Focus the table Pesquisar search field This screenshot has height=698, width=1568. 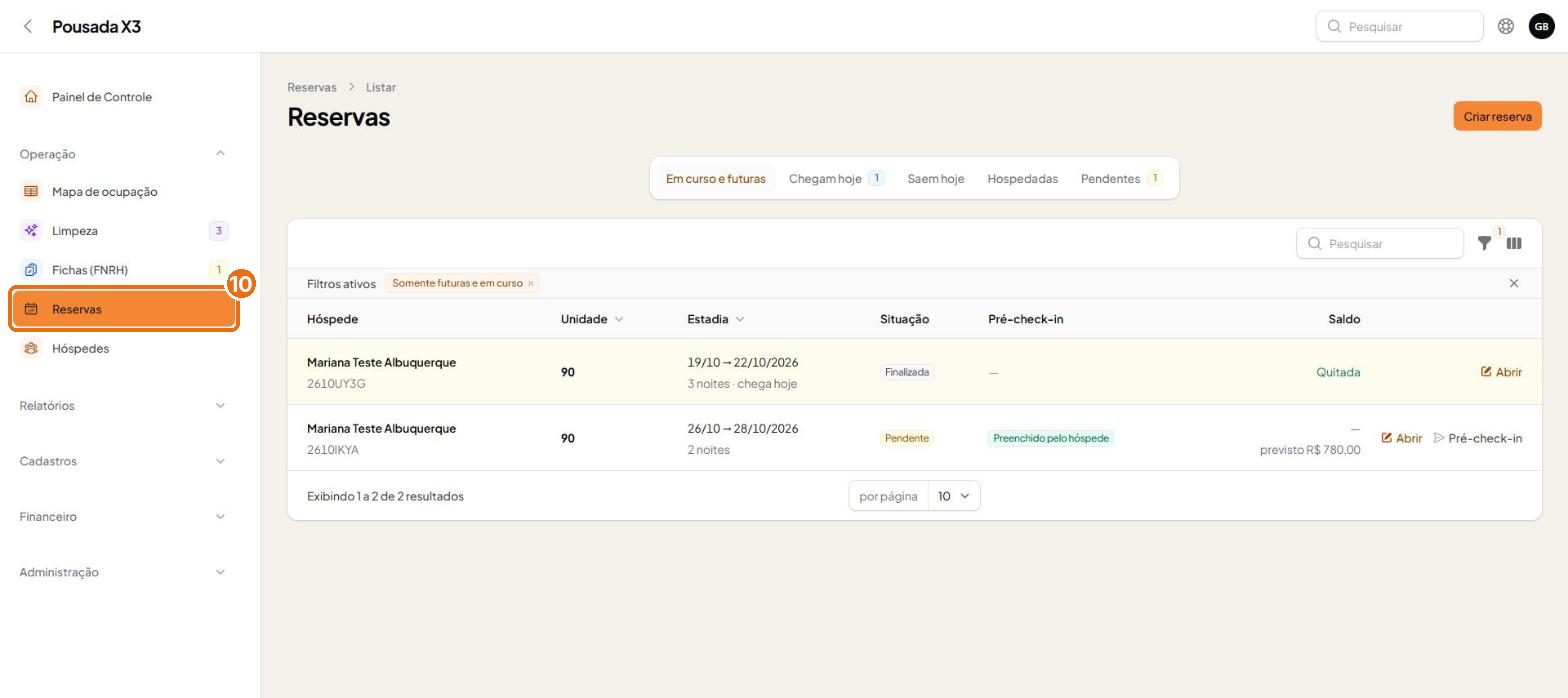tap(1379, 244)
